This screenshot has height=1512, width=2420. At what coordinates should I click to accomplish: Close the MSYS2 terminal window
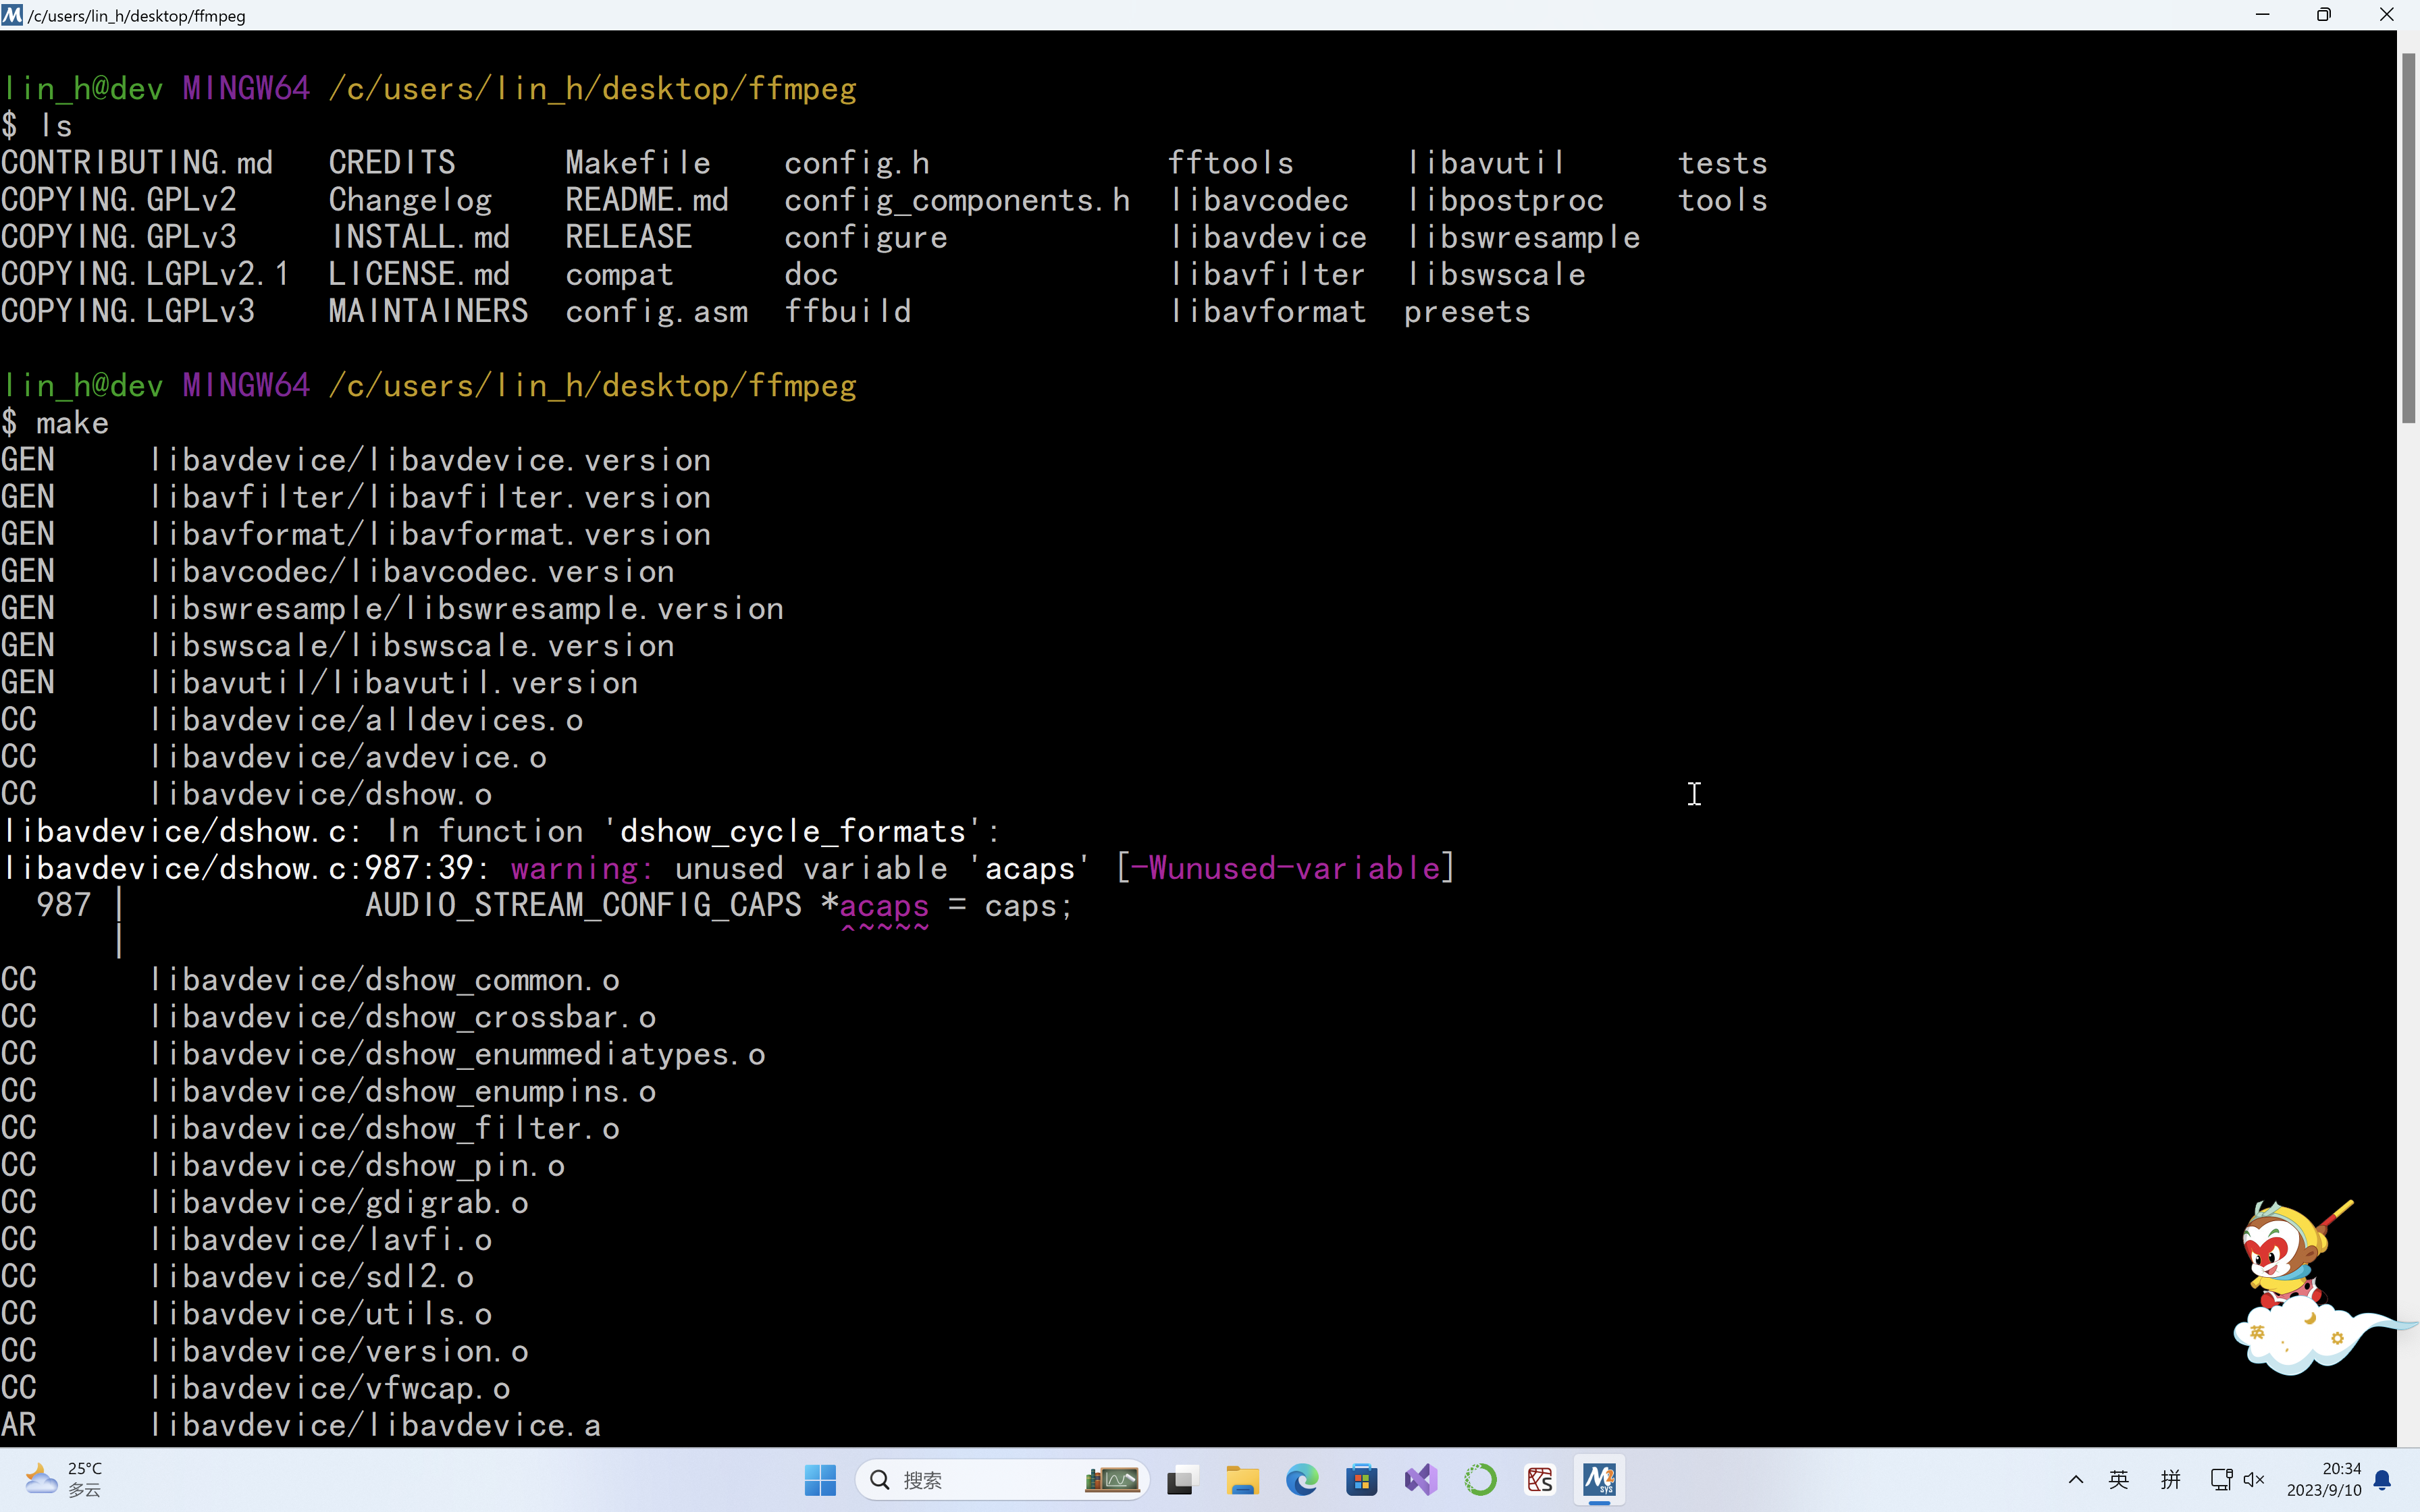pyautogui.click(x=2387, y=15)
